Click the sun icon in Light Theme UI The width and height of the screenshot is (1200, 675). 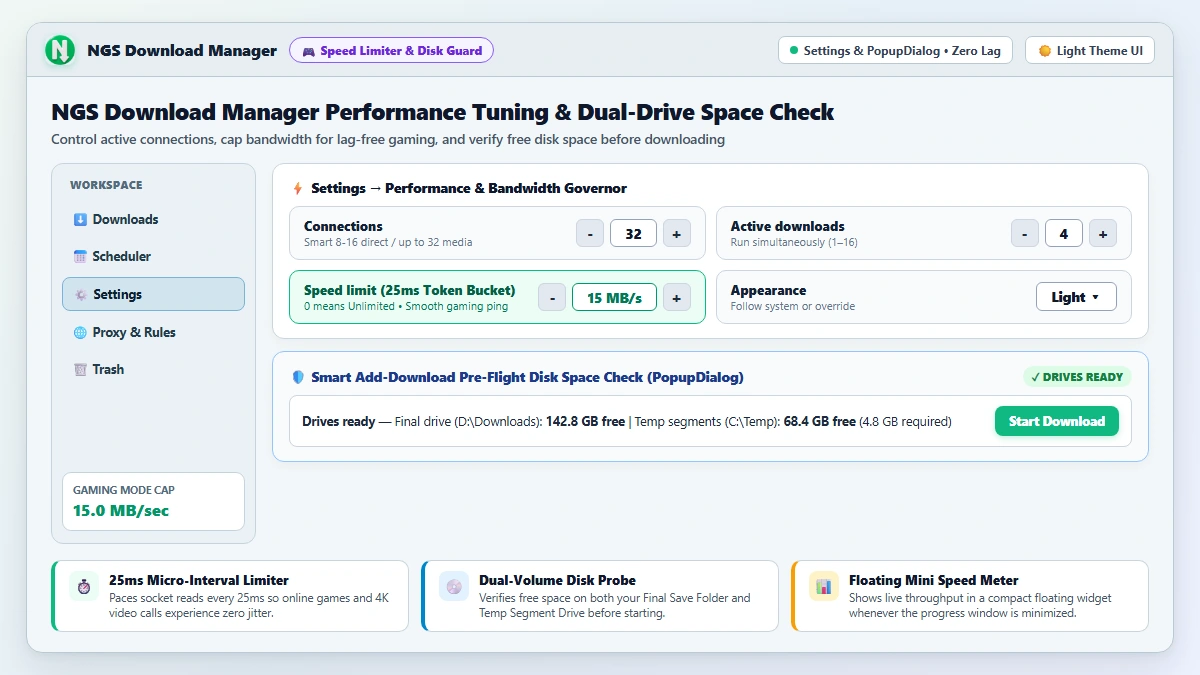coord(1044,51)
